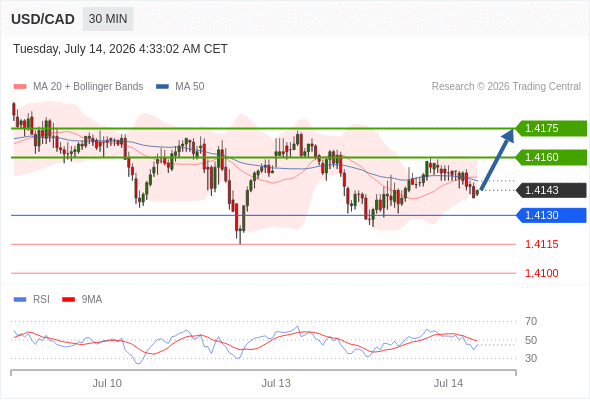Click the Research © 2026 Trading Central credit

[x=506, y=87]
